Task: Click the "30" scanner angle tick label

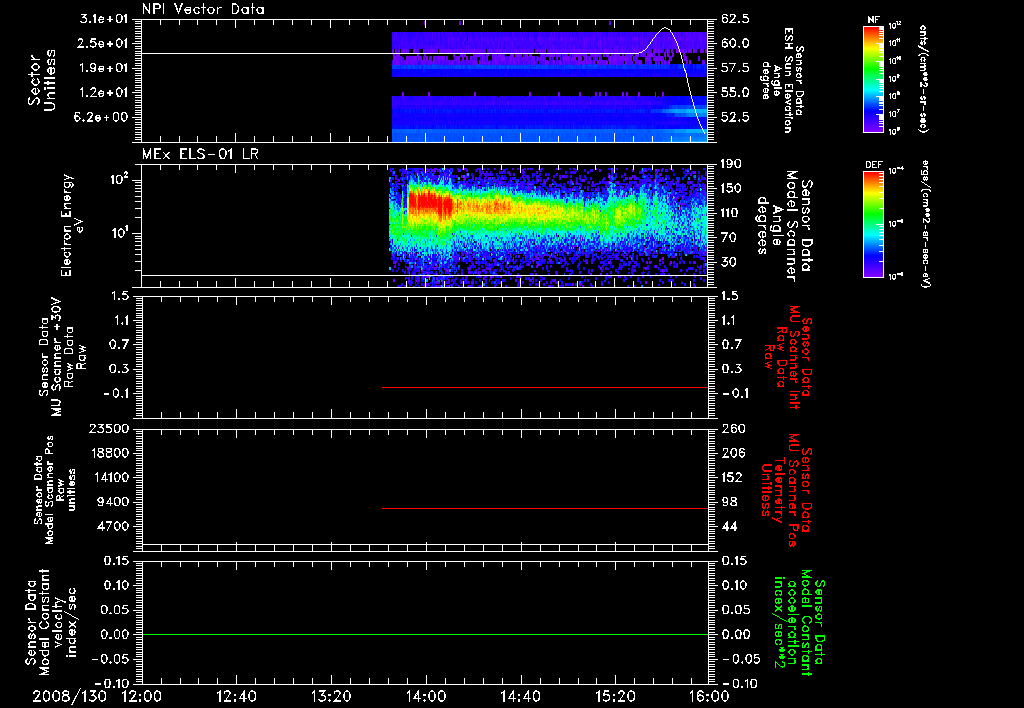Action: coord(728,262)
